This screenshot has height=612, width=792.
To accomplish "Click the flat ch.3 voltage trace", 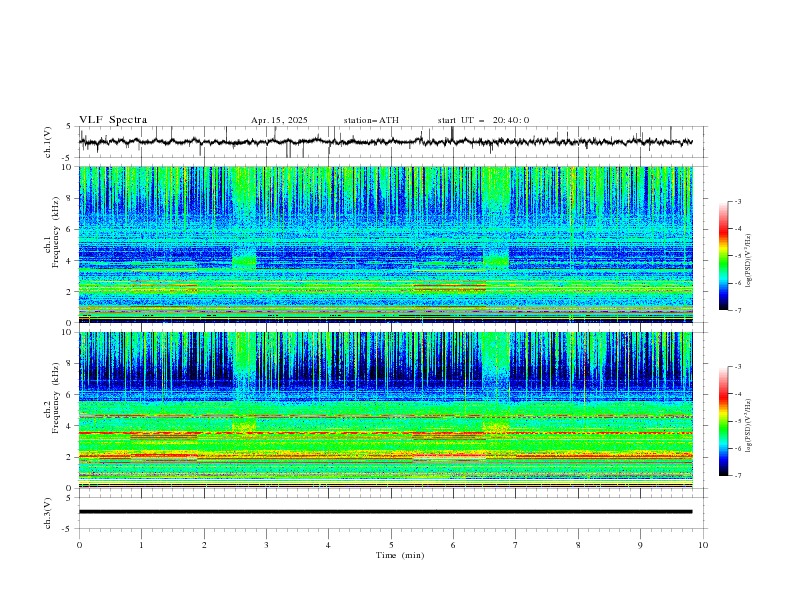I will 385,512.
